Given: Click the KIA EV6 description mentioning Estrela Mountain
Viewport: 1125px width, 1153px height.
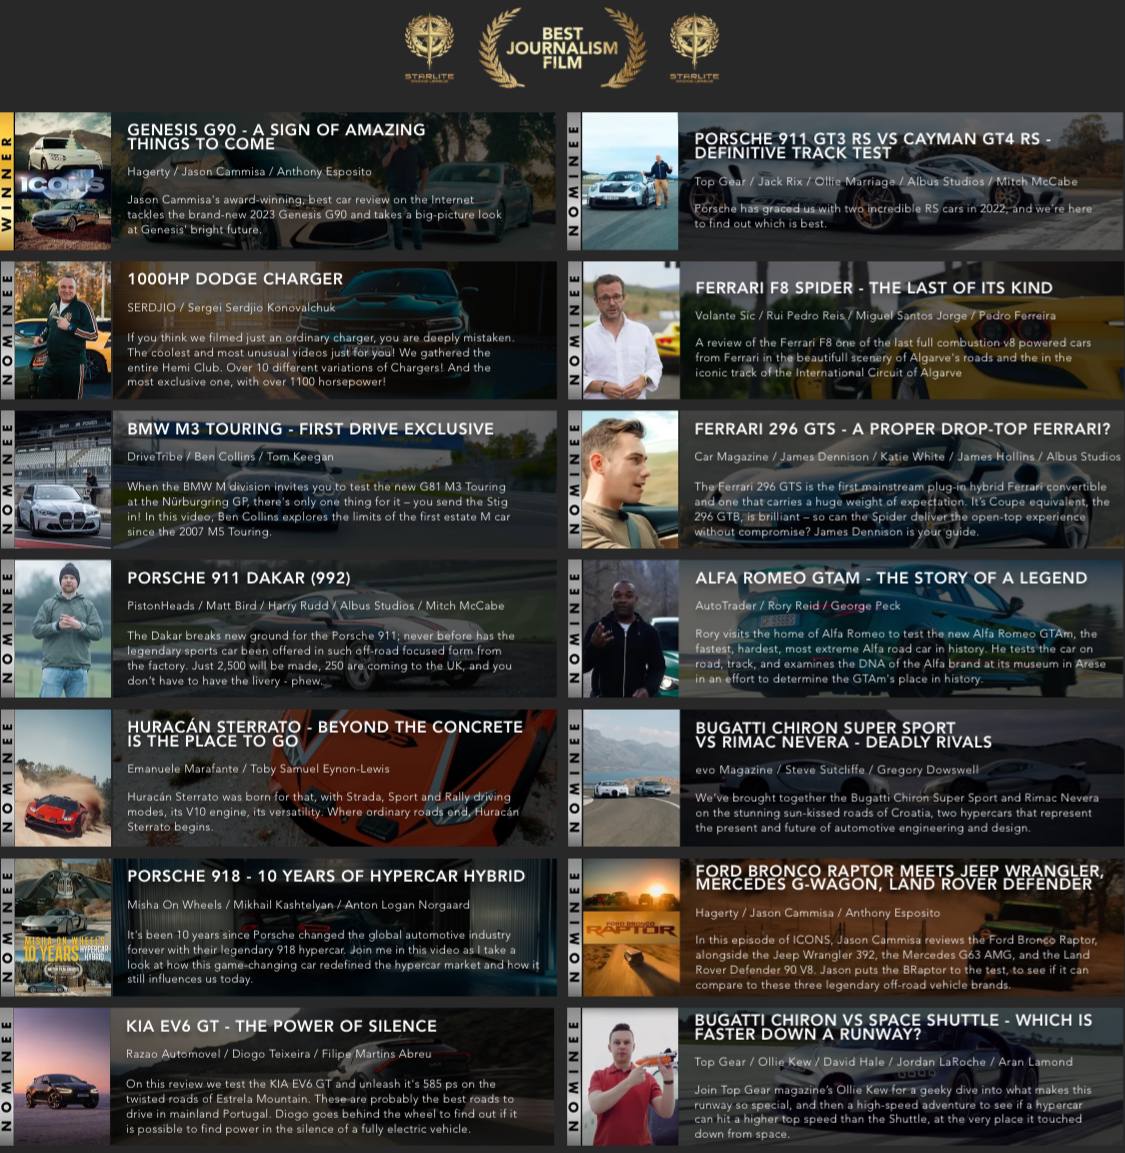Looking at the screenshot, I should point(321,1106).
